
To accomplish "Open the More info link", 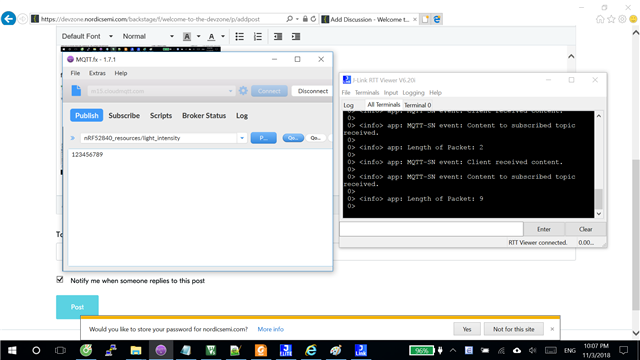I will [x=271, y=329].
